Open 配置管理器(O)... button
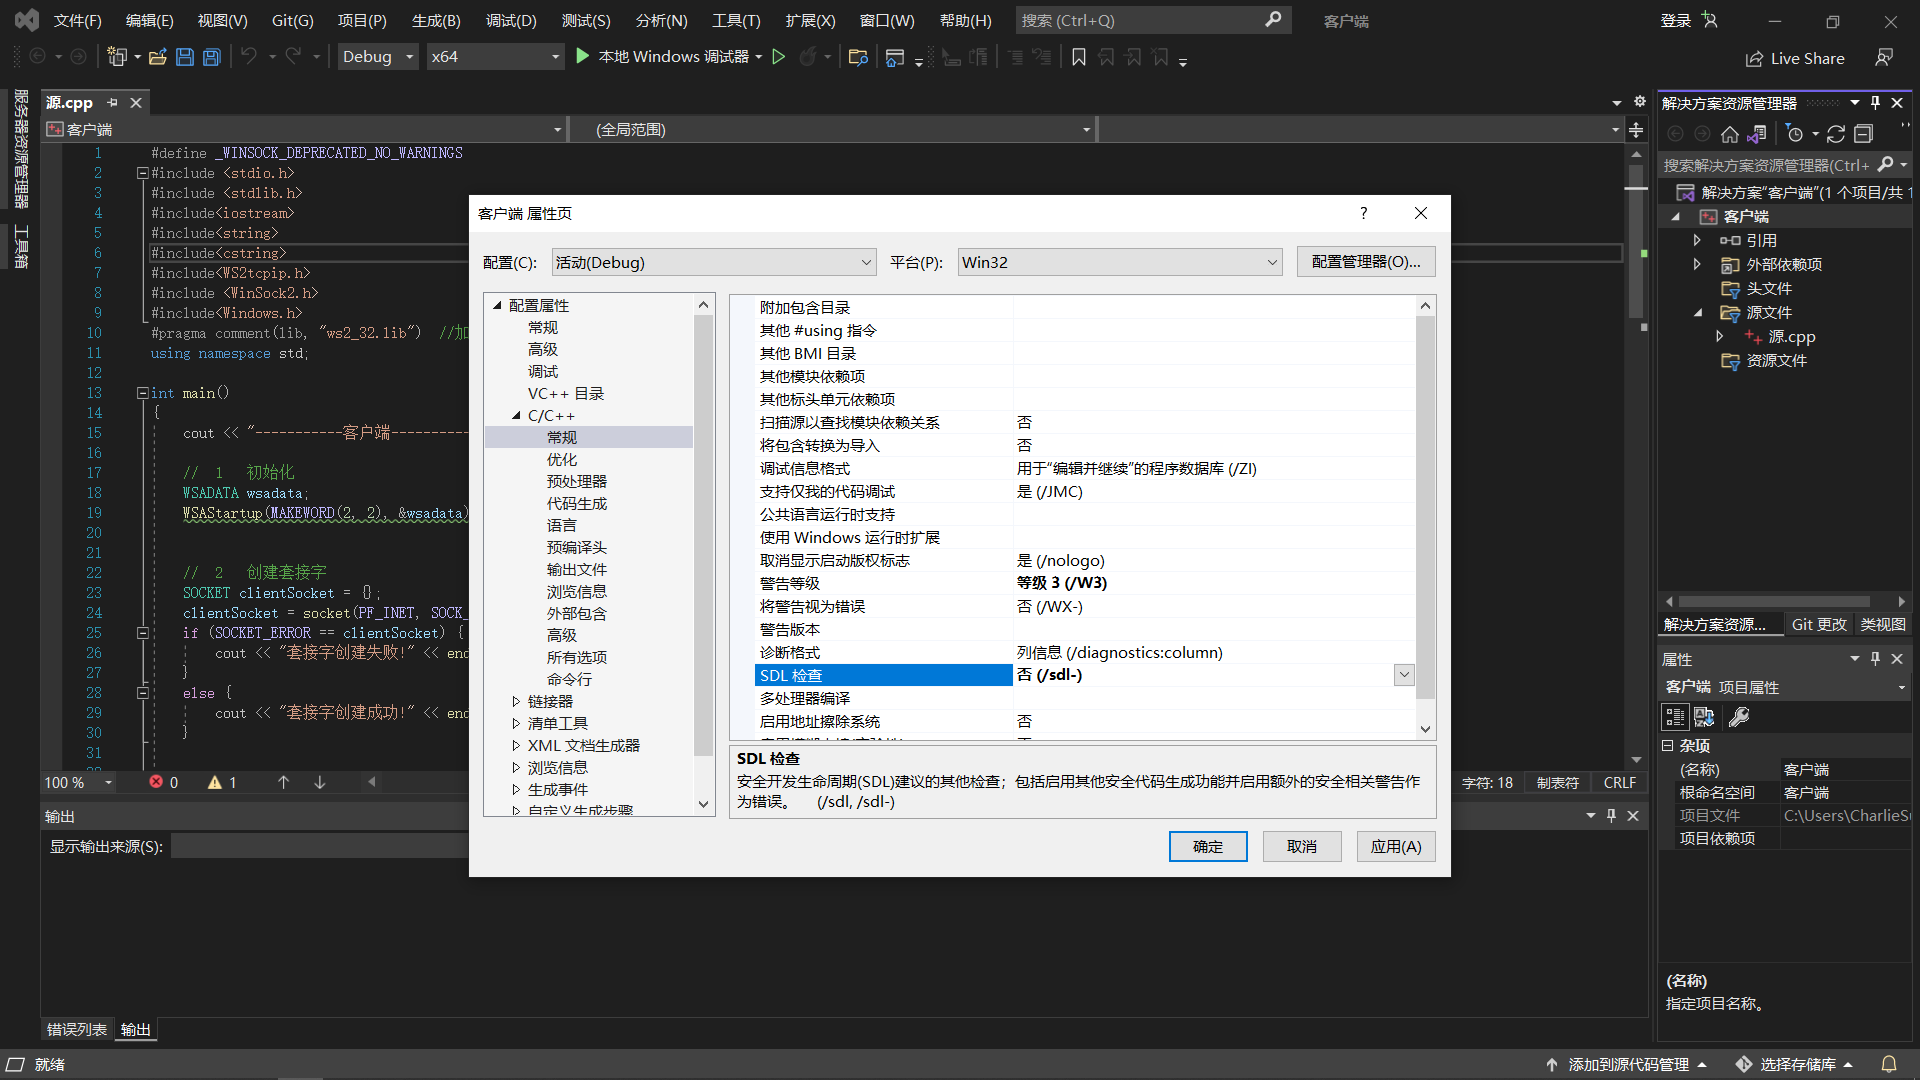This screenshot has height=1080, width=1920. [x=1365, y=261]
